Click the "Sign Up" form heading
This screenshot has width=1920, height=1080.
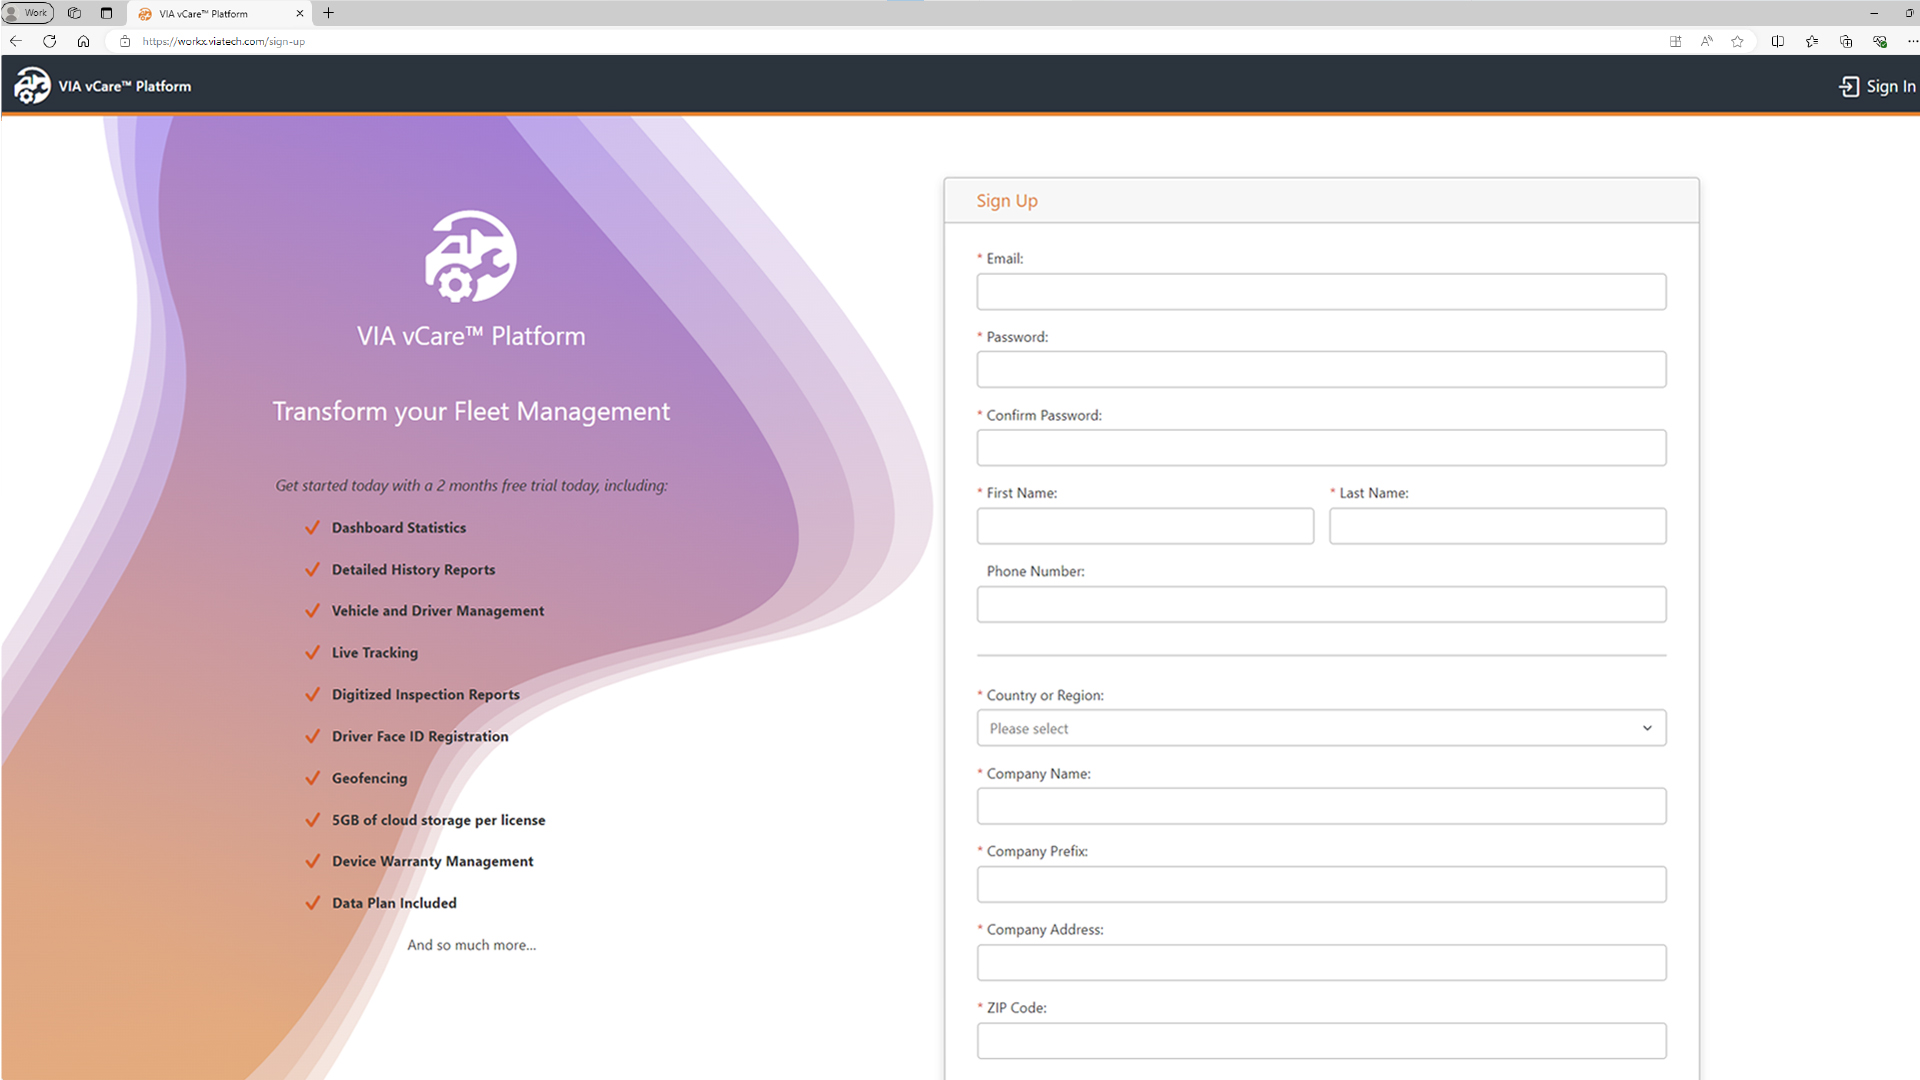(x=1007, y=201)
